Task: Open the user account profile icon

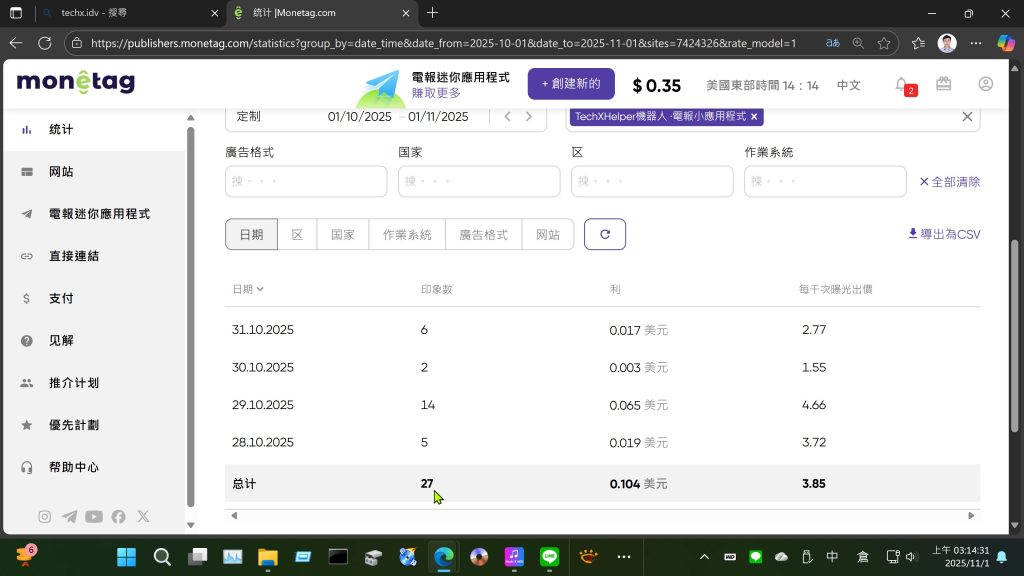Action: click(x=985, y=85)
